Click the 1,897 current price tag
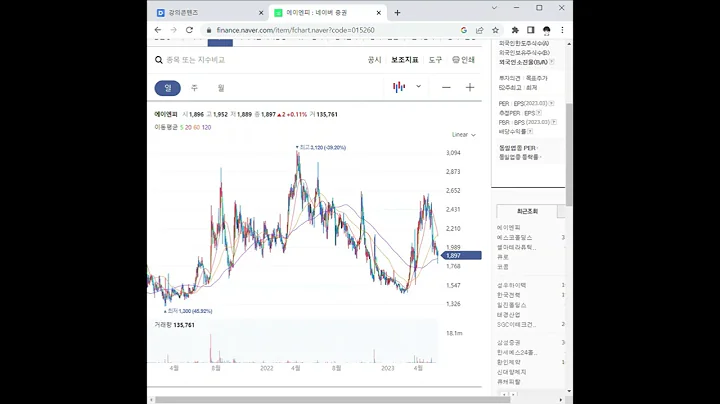 (461, 256)
